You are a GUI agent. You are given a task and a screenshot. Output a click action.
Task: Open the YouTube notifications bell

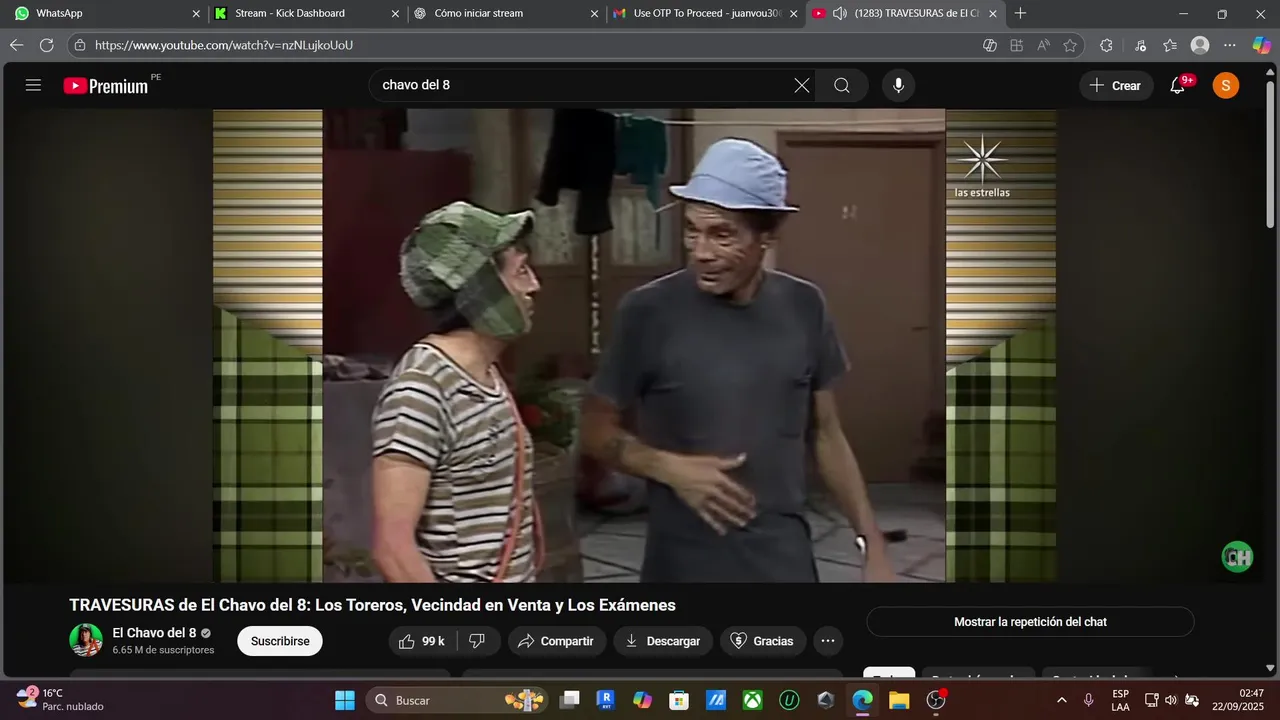1178,85
